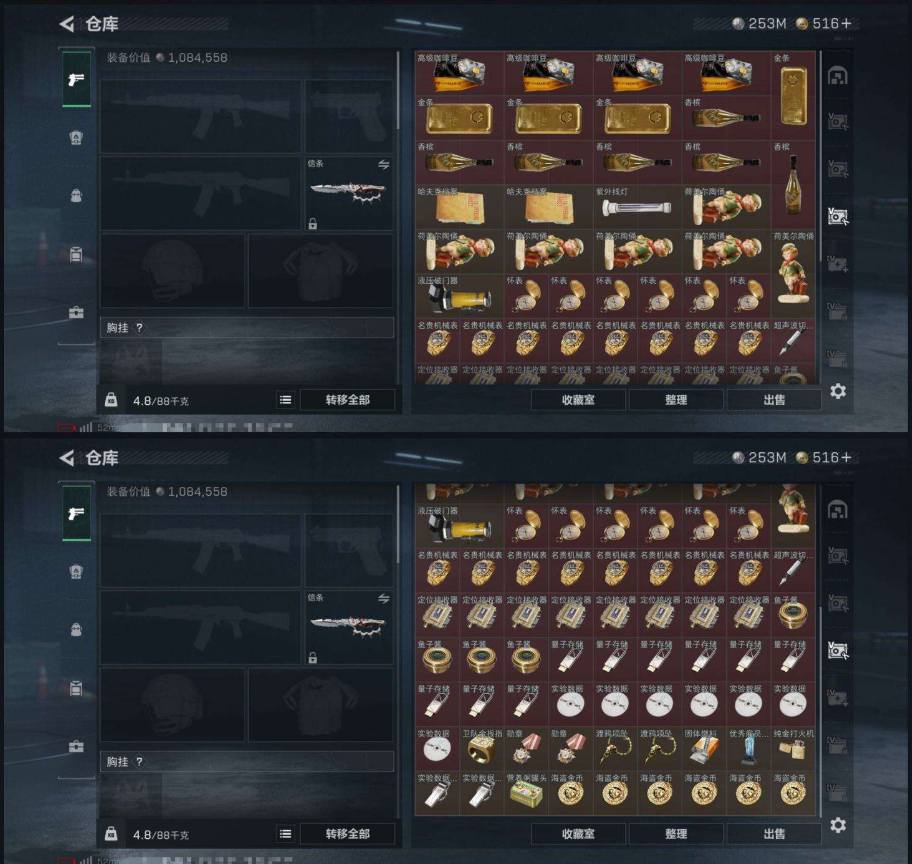
Task: Go back using 仓库 arrow in upper screenshot
Action: pyautogui.click(x=67, y=24)
